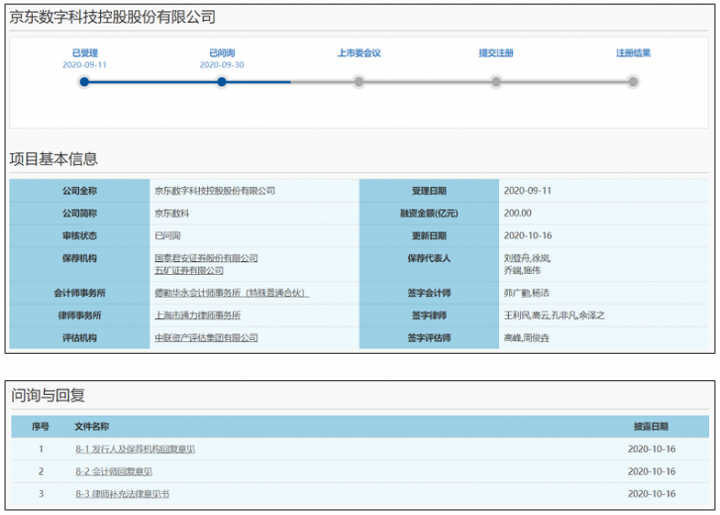The image size is (720, 515).
Task: Click the 签字会计师 label cell
Action: [x=429, y=293]
